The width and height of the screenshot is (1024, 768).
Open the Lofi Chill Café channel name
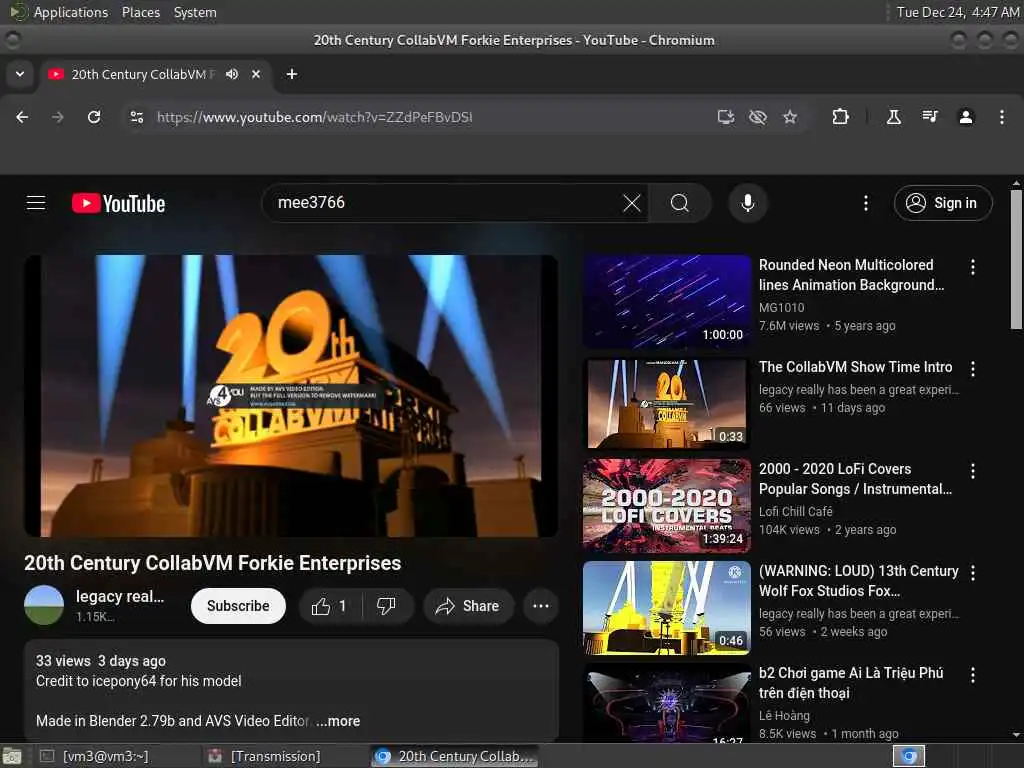point(795,511)
